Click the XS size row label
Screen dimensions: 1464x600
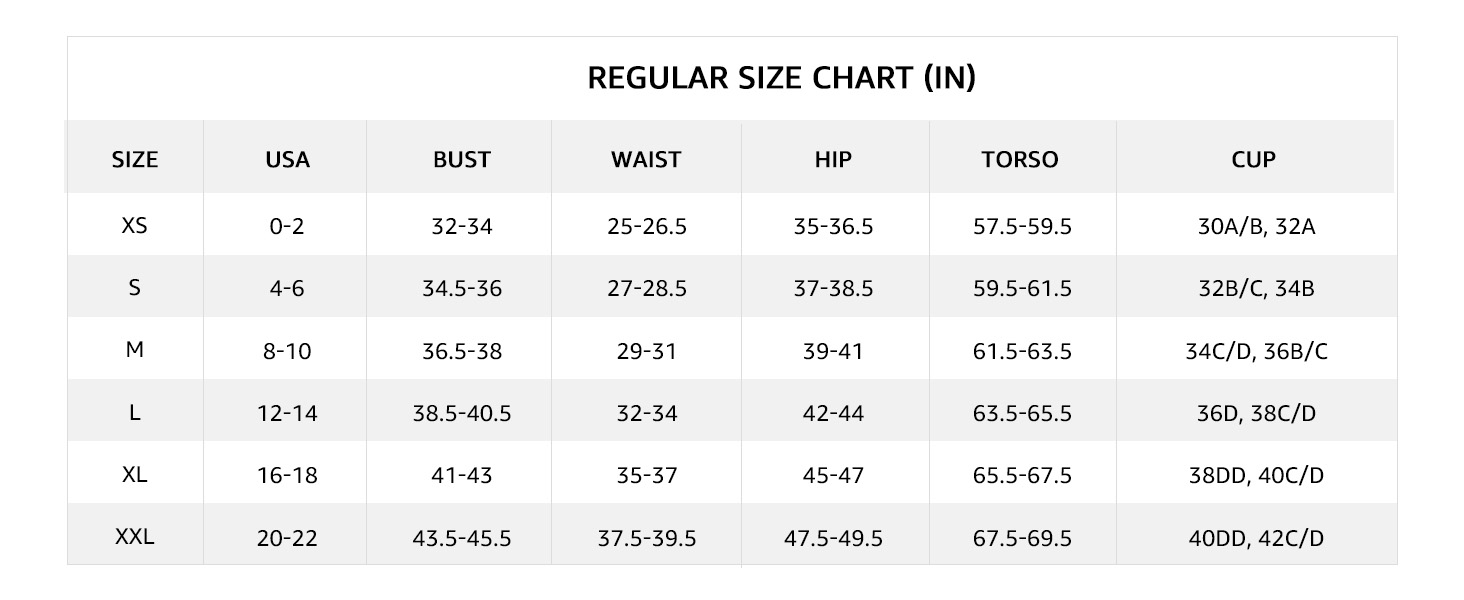(135, 226)
